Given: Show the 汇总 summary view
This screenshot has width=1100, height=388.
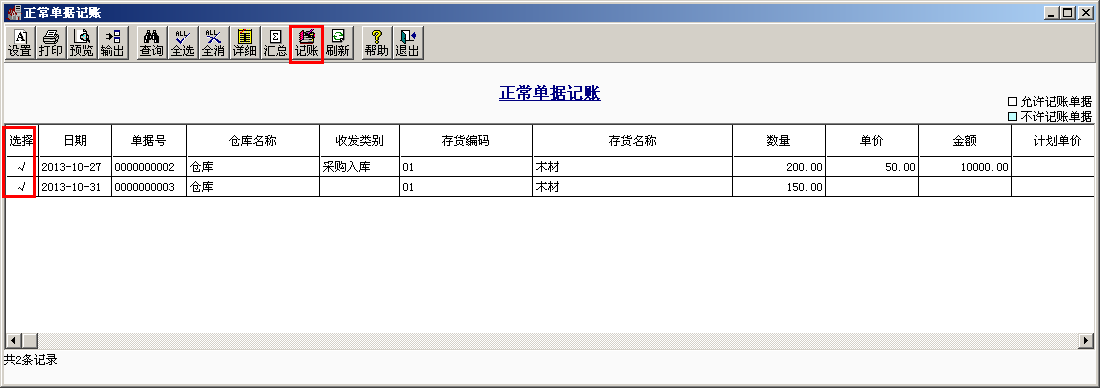Looking at the screenshot, I should pos(275,44).
